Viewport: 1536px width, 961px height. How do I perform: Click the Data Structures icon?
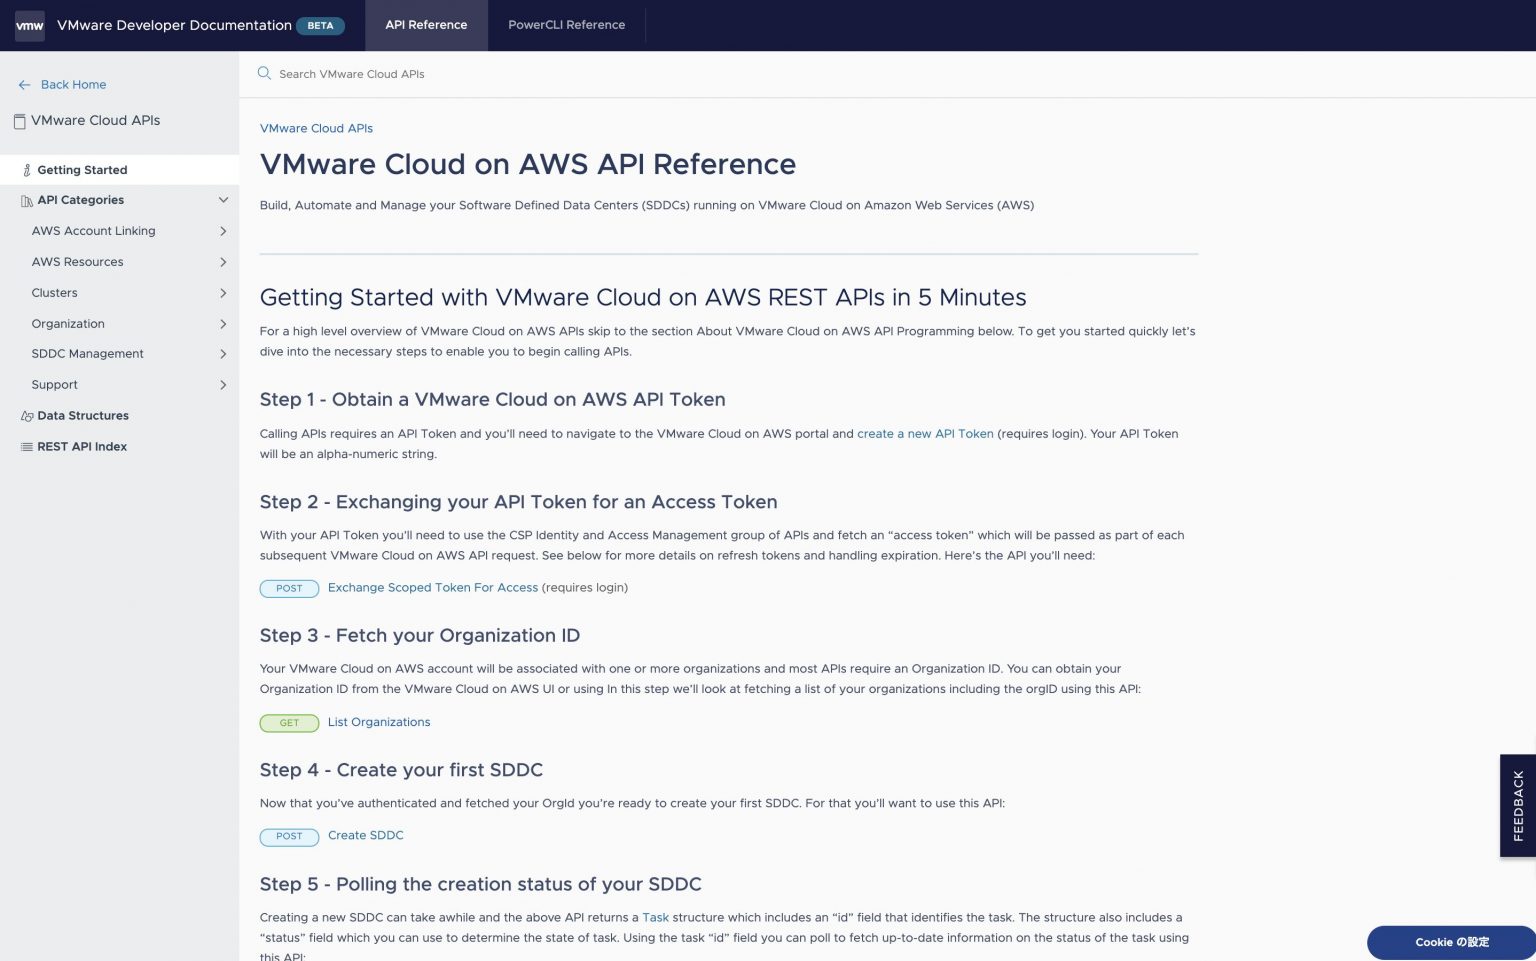pos(27,416)
